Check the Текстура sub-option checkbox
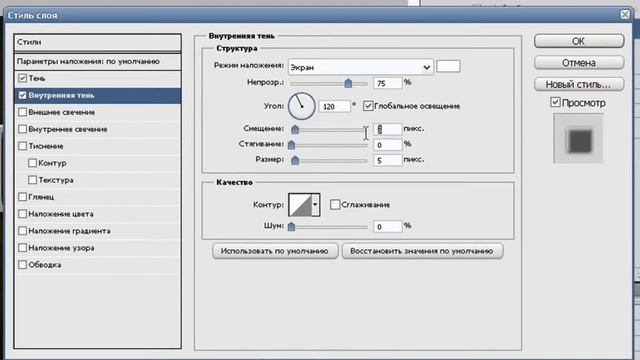 32,180
